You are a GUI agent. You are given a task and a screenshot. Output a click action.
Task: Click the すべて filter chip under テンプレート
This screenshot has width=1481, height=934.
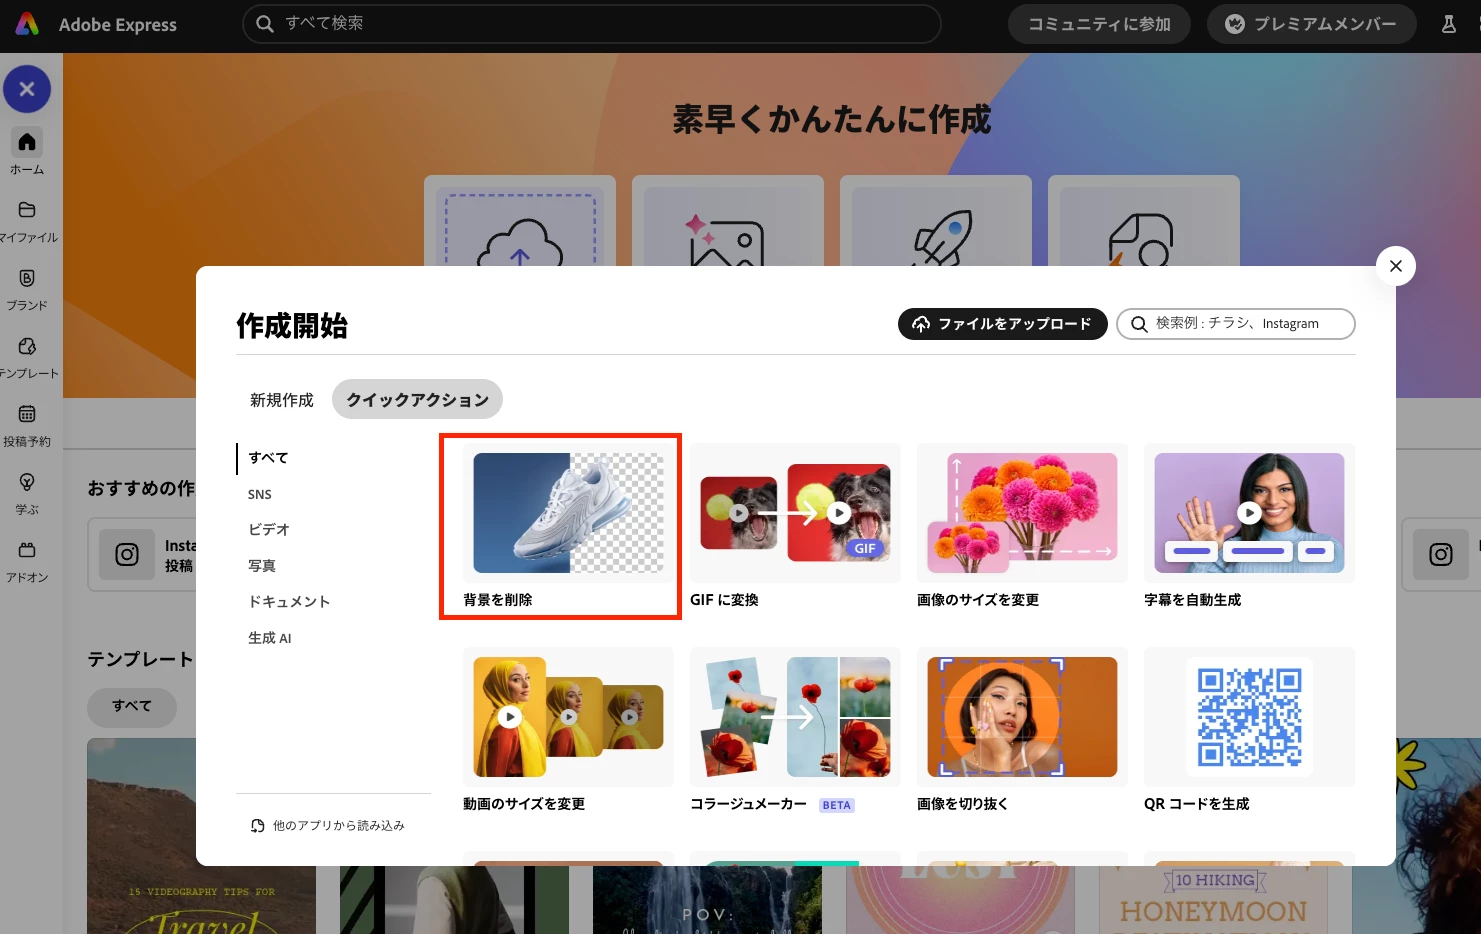point(132,707)
